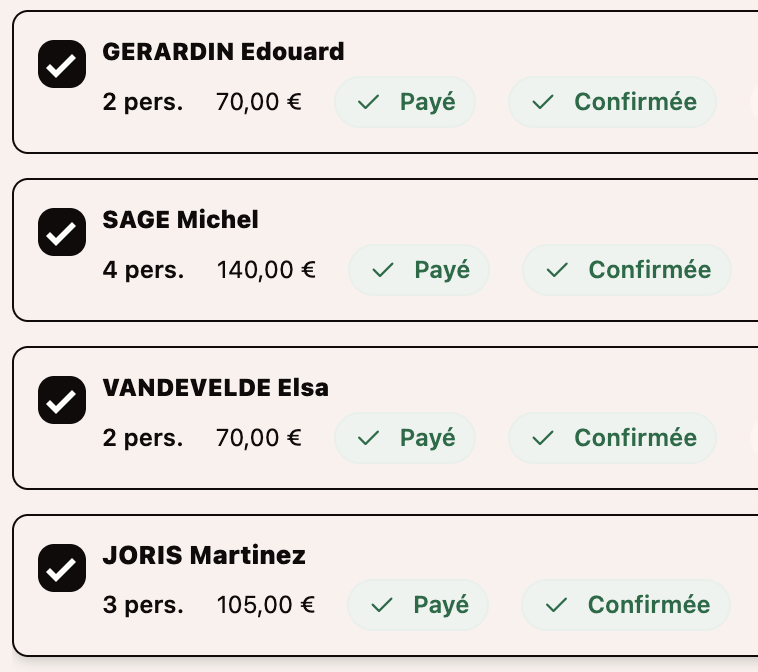Click the Confirmée badge for JORIS Martinez

pyautogui.click(x=626, y=606)
